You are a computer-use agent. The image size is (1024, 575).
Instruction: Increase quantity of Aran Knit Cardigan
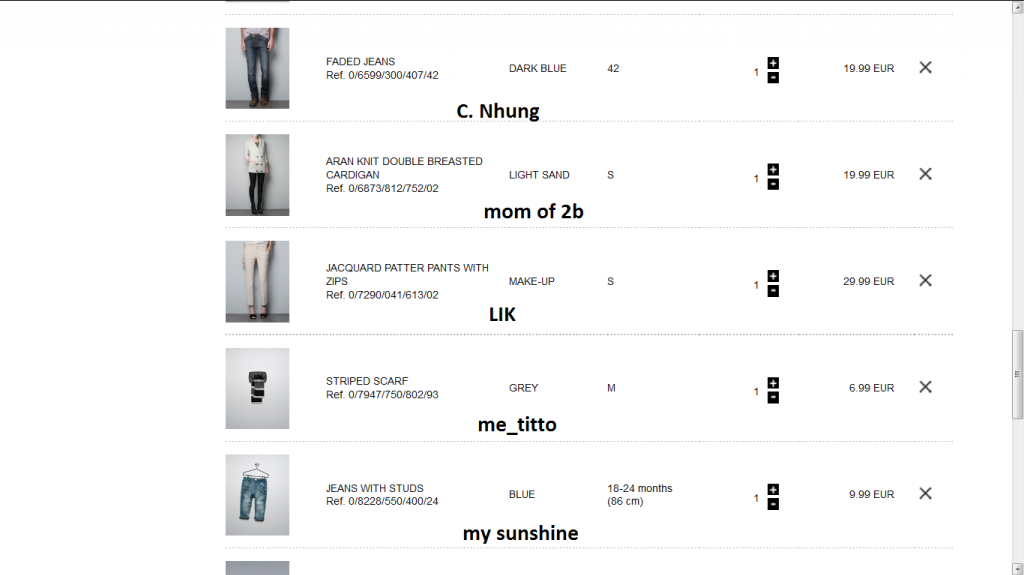click(x=773, y=169)
